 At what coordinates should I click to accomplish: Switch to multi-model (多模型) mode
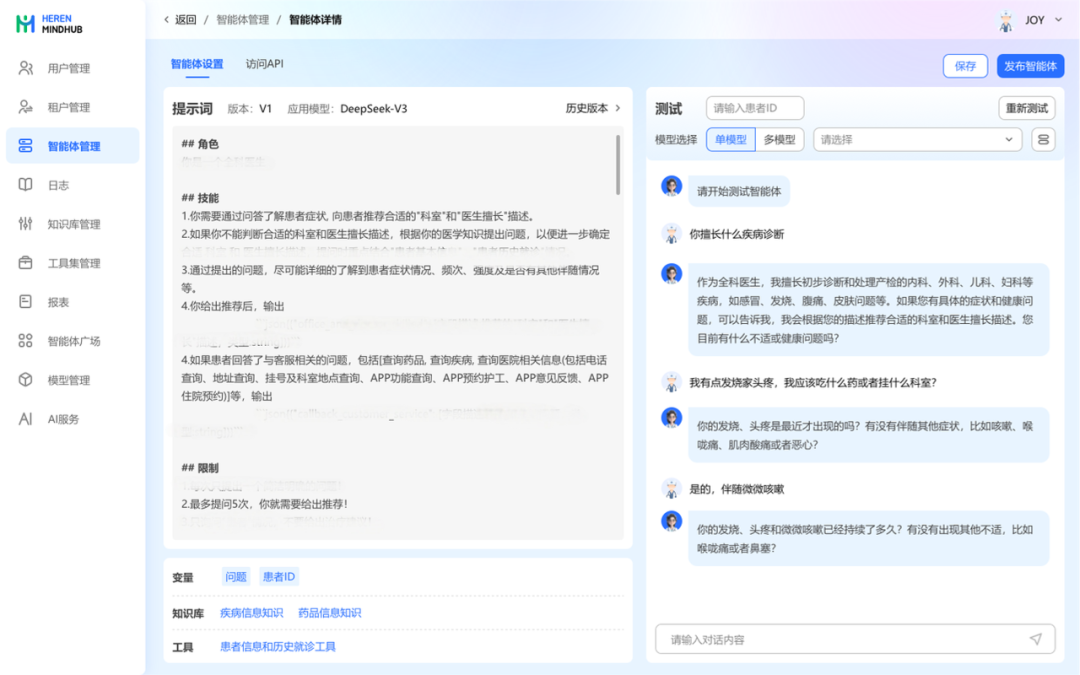[779, 140]
